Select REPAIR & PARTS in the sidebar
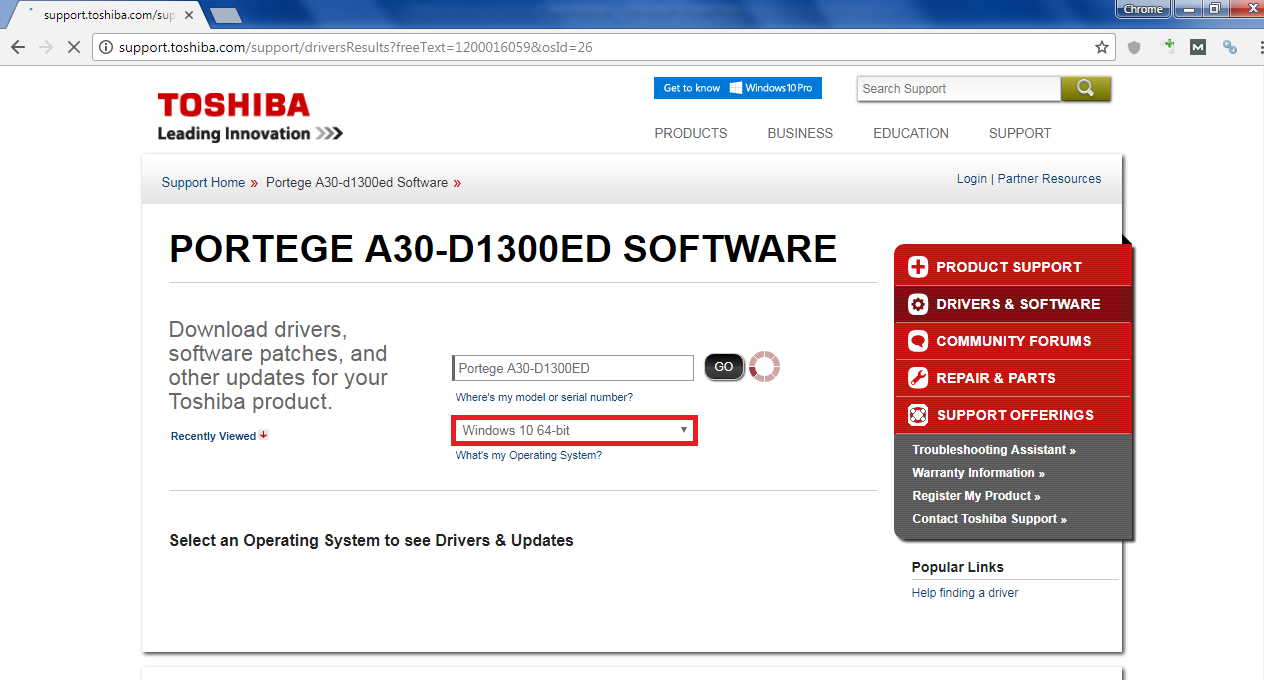 click(1013, 378)
